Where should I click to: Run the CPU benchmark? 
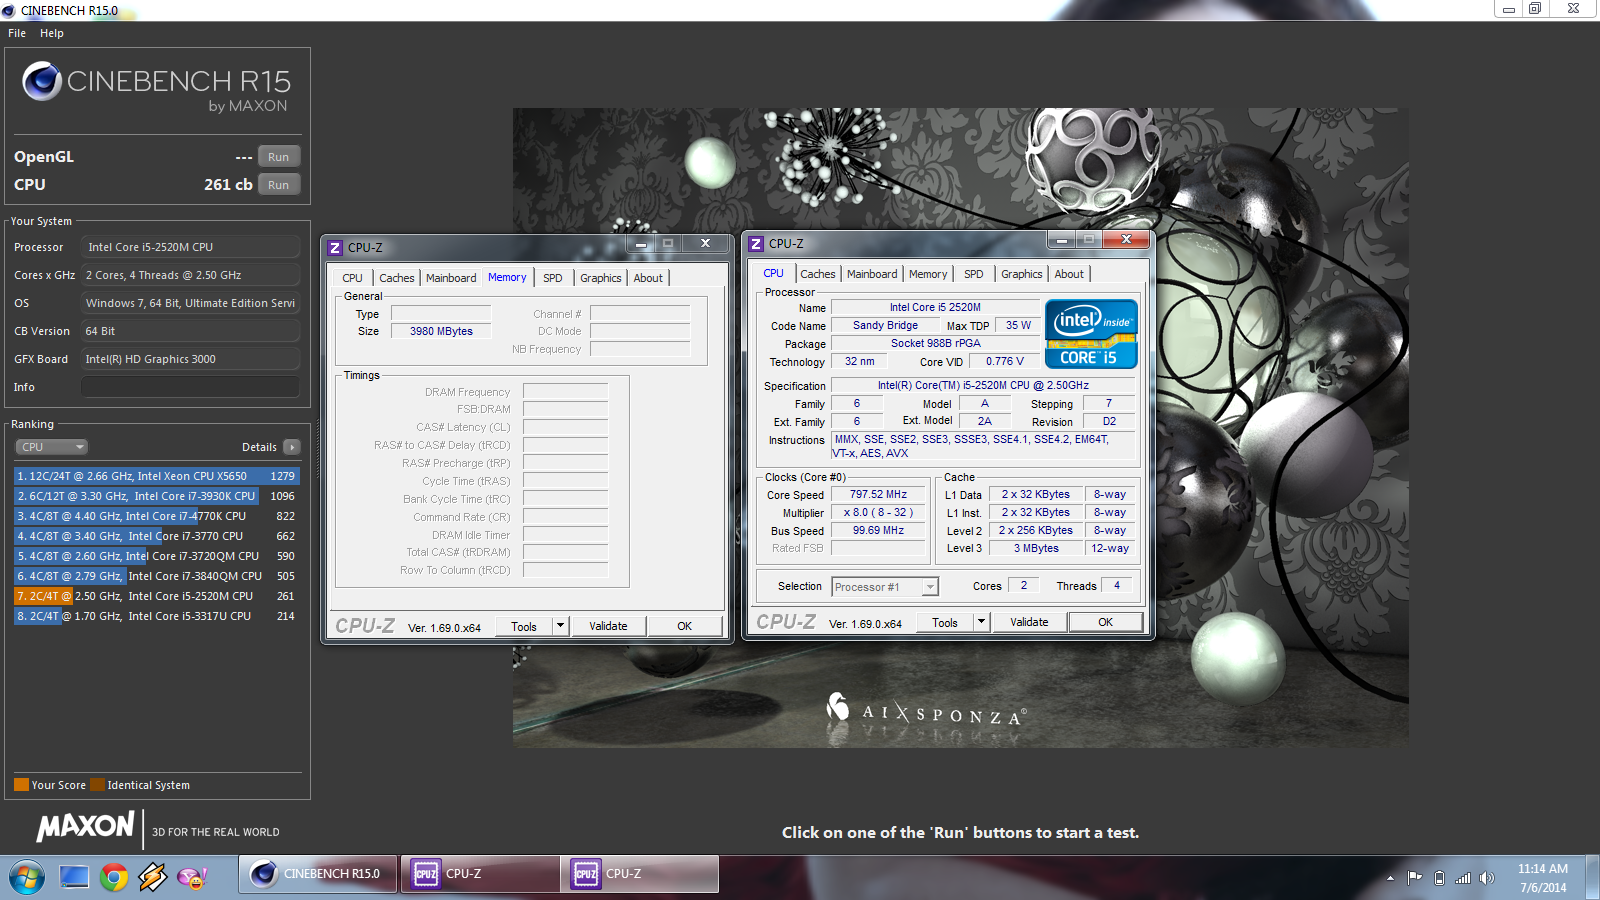pyautogui.click(x=279, y=185)
